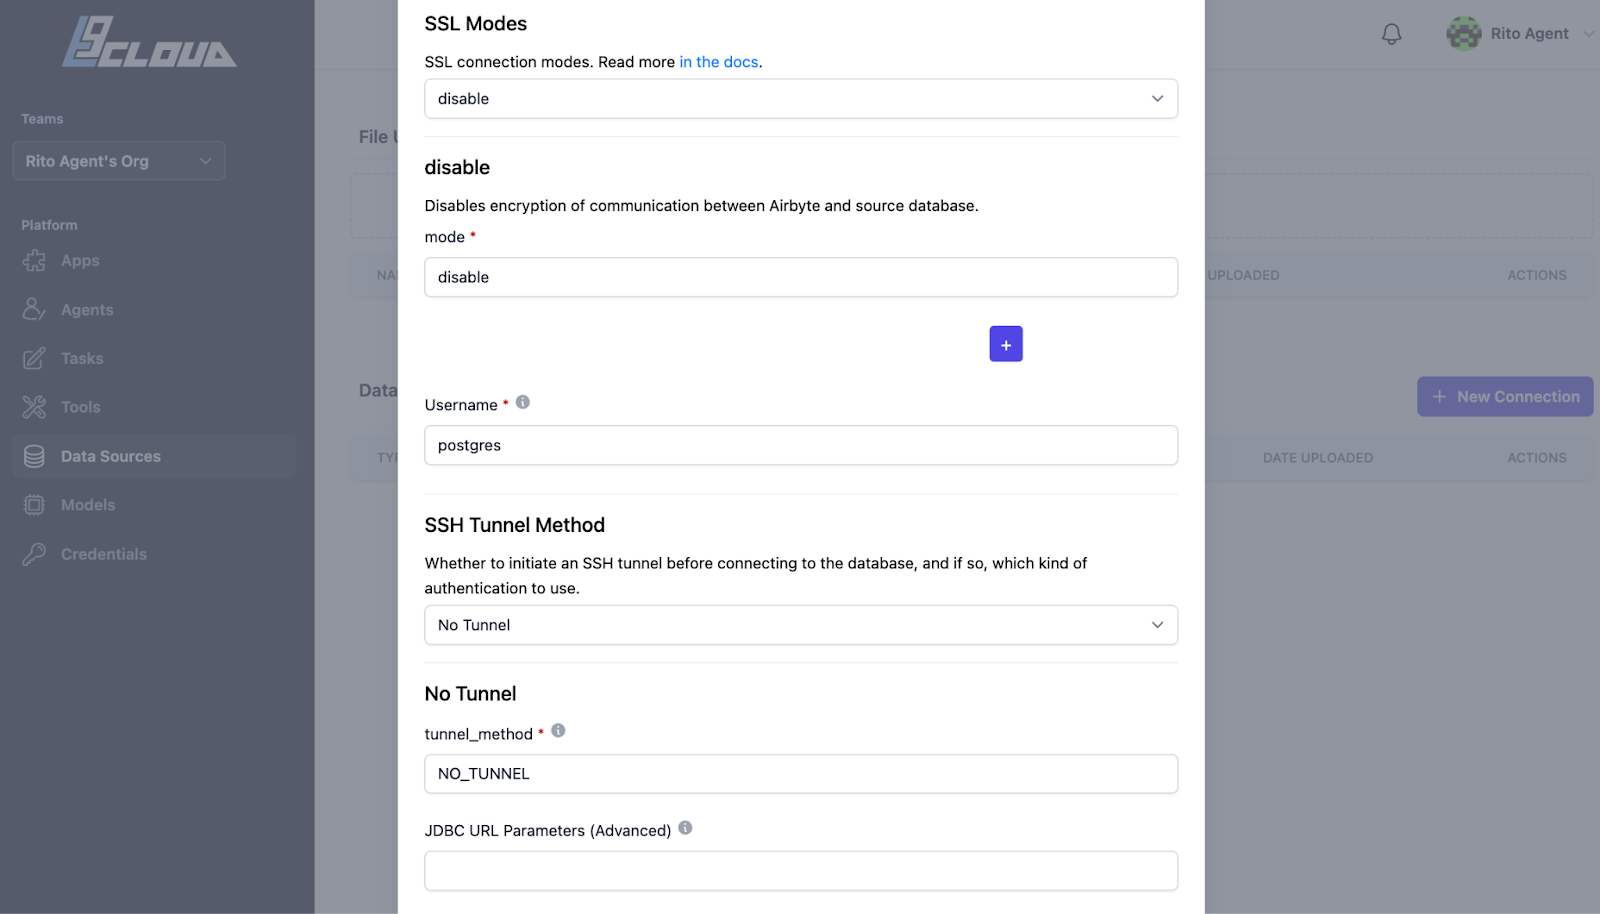Image resolution: width=1600 pixels, height=914 pixels.
Task: Click the New Connection button
Action: (x=1505, y=397)
